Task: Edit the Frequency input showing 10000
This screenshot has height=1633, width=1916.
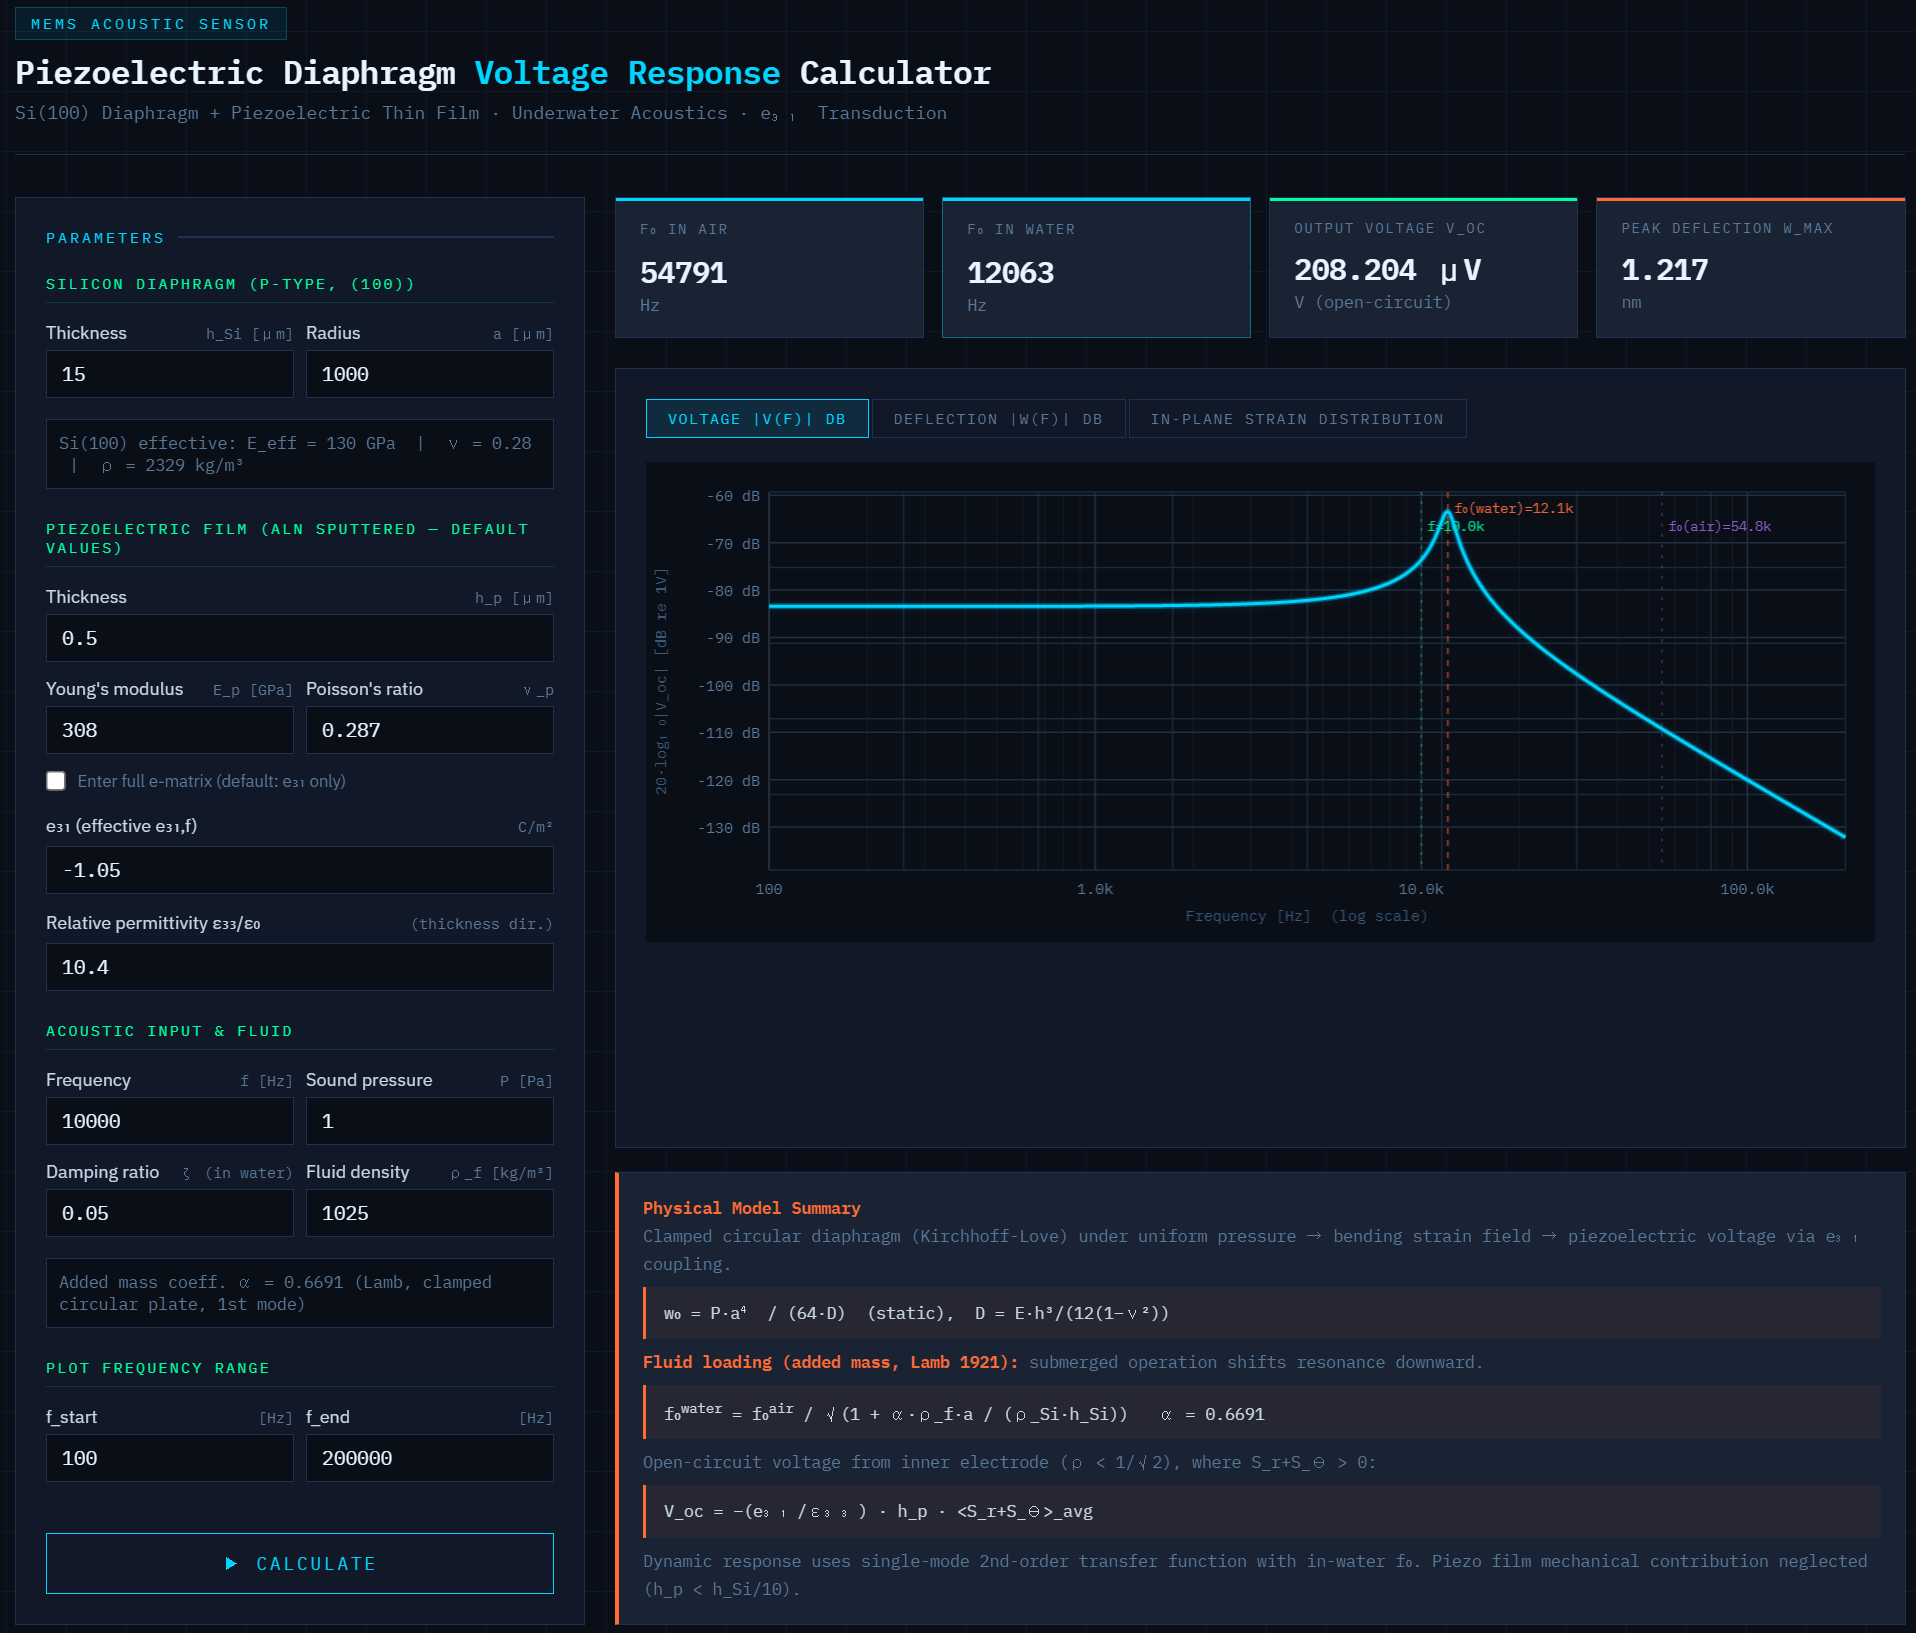Action: 169,1121
